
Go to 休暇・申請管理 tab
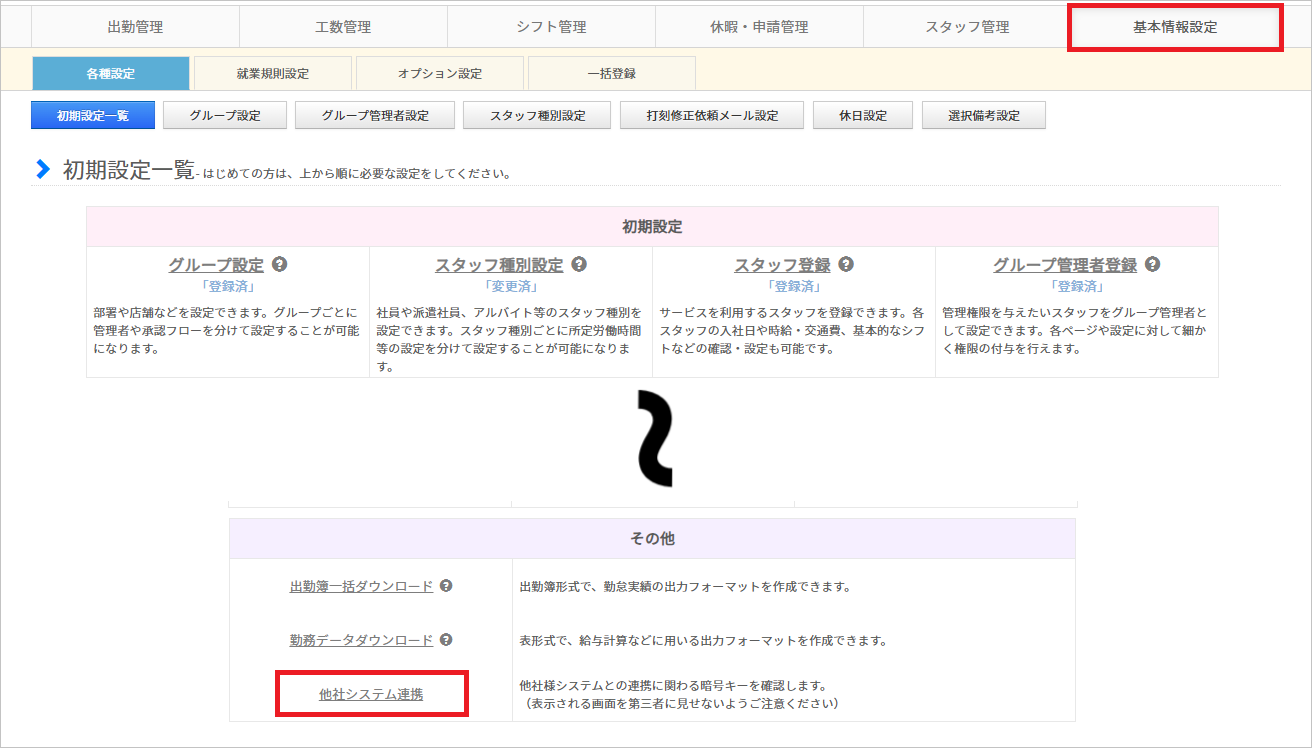(x=759, y=27)
